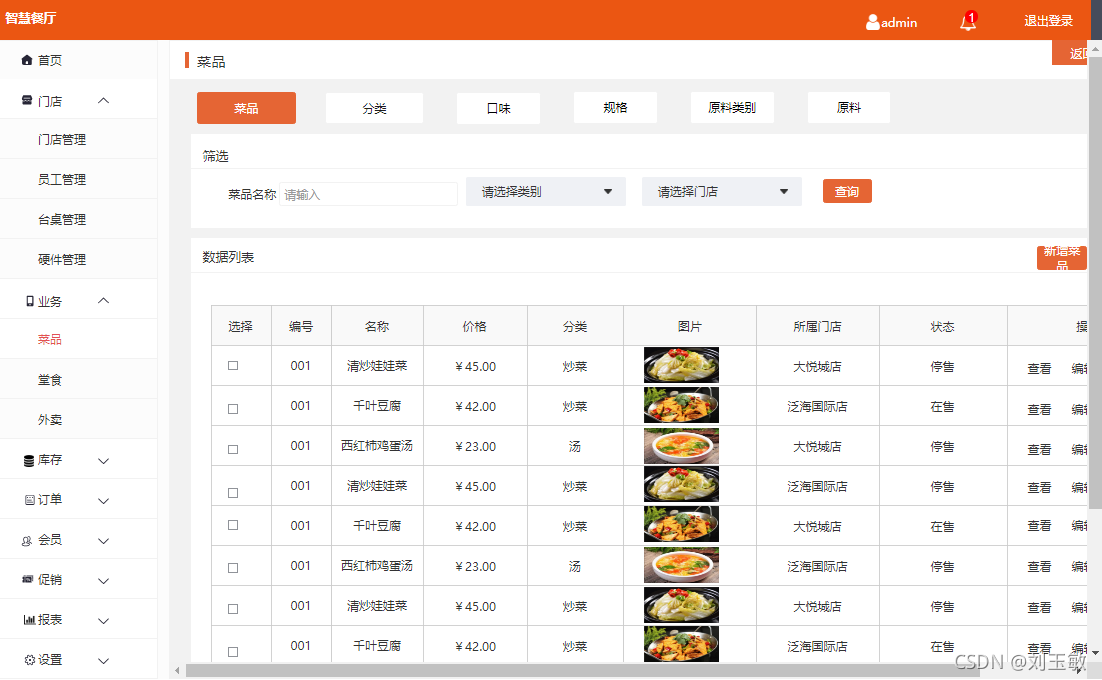Click the promotion icon beside 促销

coord(27,580)
